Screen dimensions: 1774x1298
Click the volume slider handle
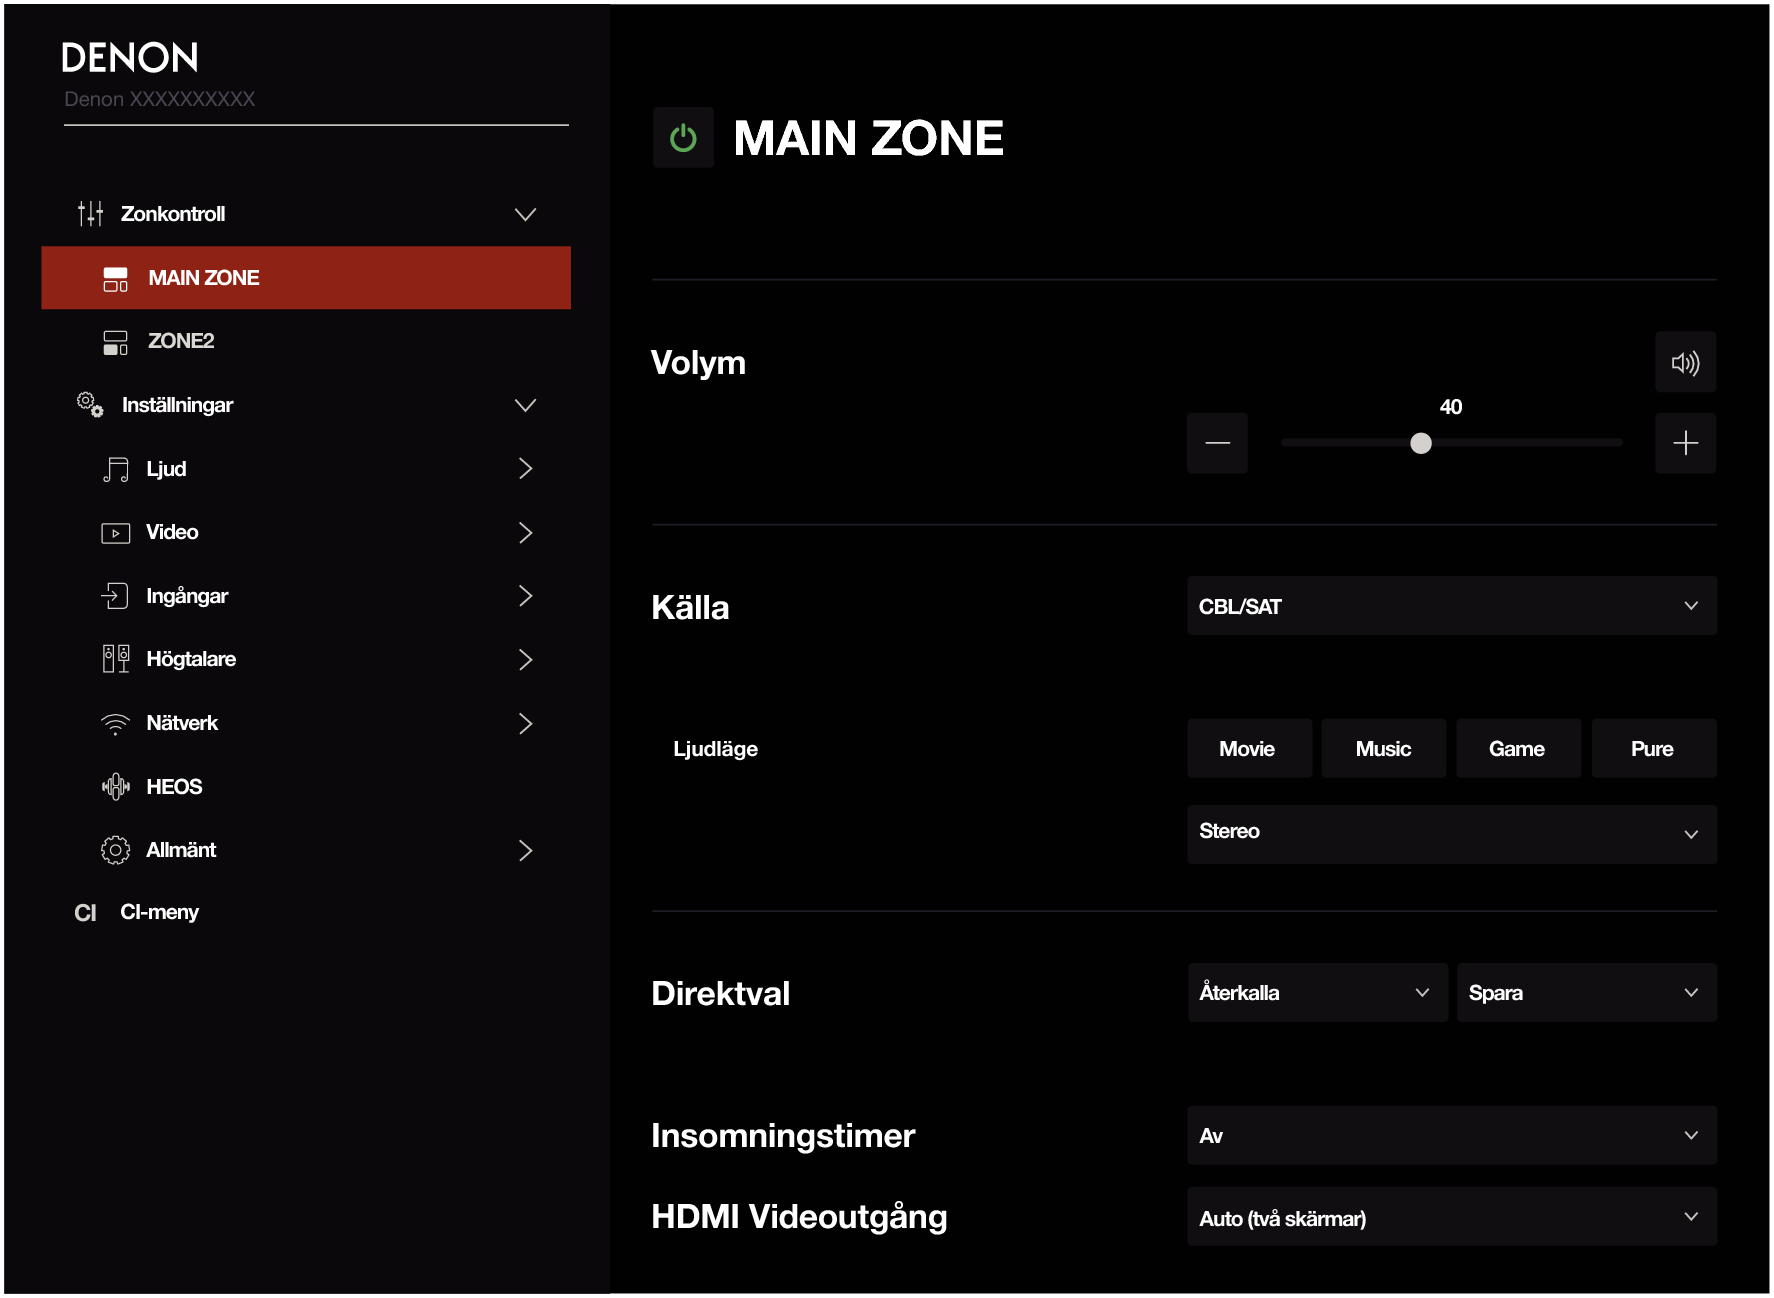1420,443
